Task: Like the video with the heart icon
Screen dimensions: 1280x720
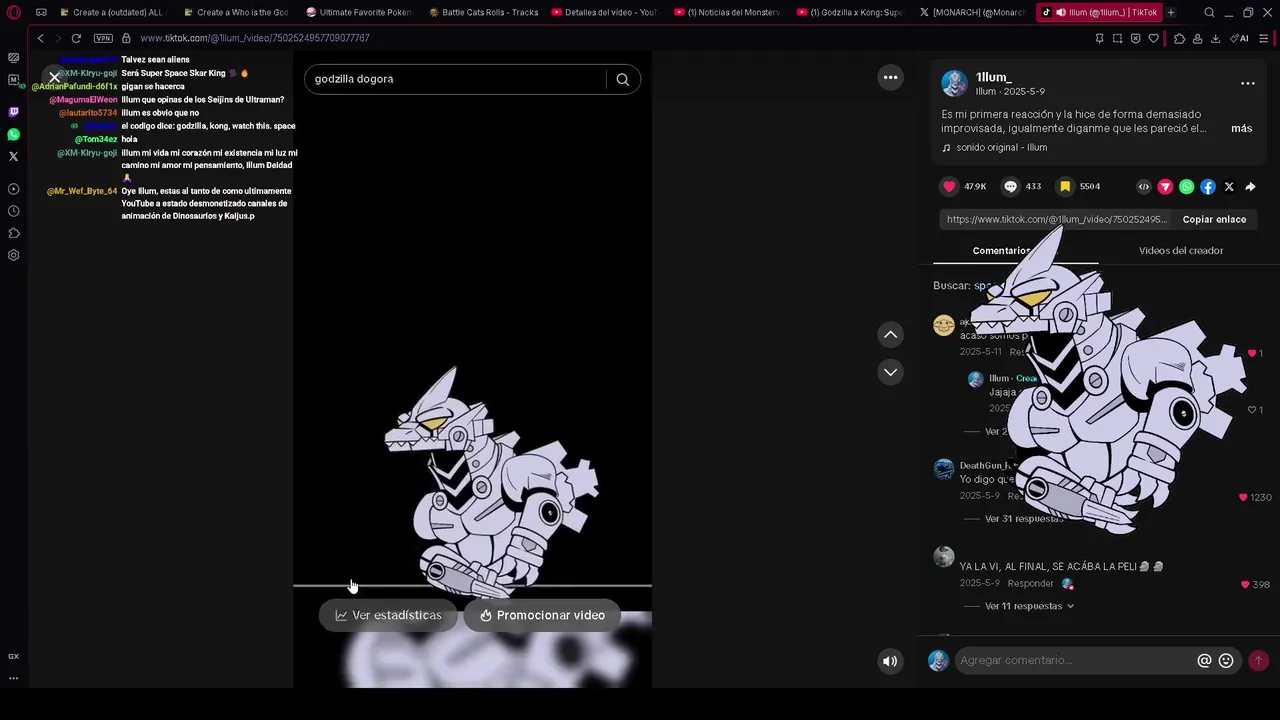Action: tap(950, 187)
